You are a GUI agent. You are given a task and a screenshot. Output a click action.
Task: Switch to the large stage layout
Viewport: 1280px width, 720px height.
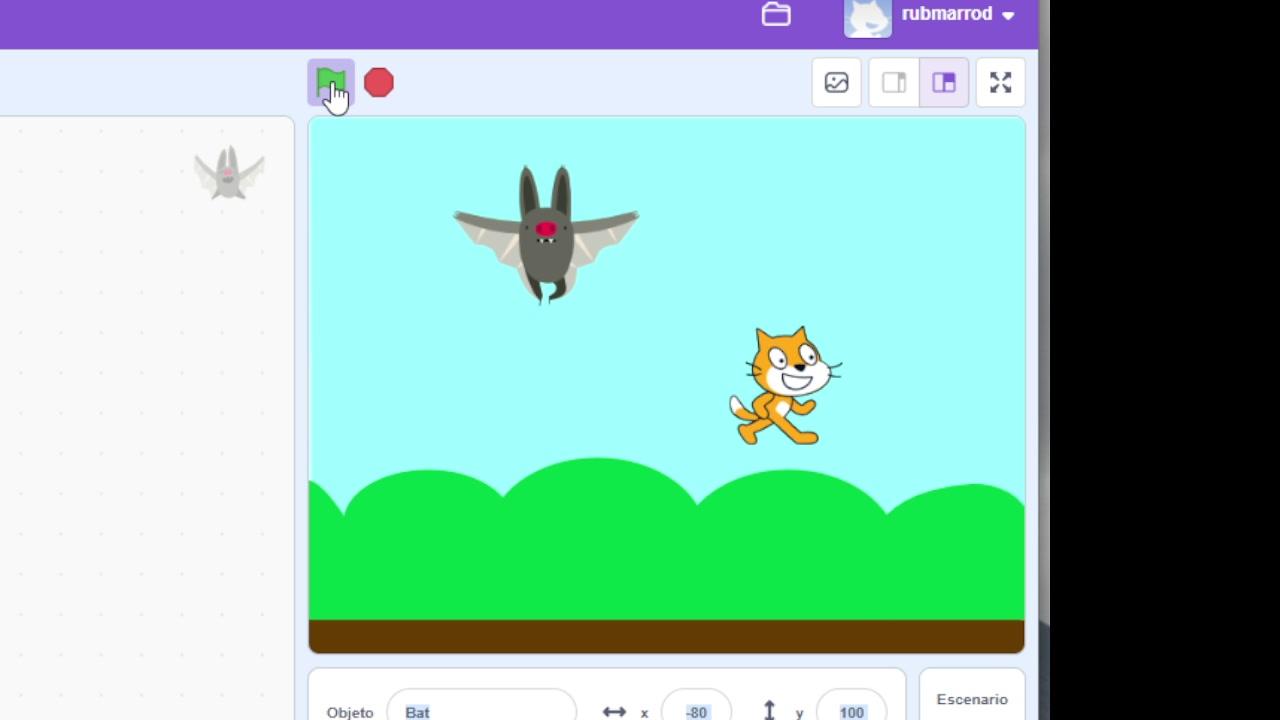pyautogui.click(x=944, y=82)
